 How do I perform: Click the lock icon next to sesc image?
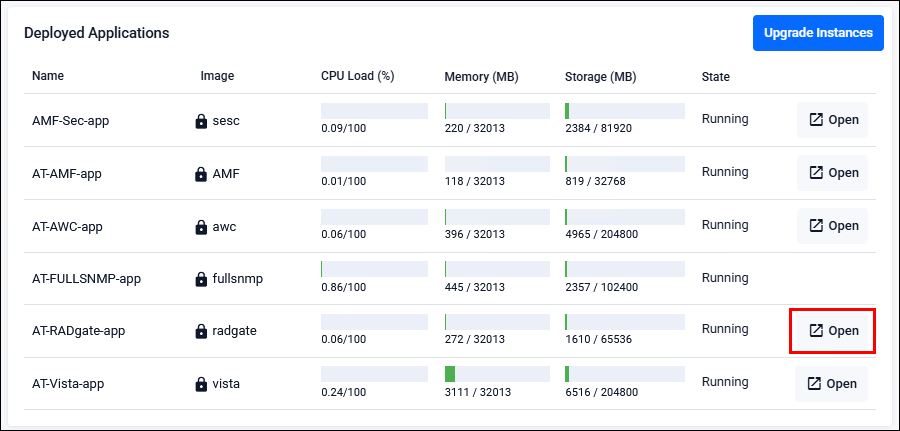coord(201,121)
